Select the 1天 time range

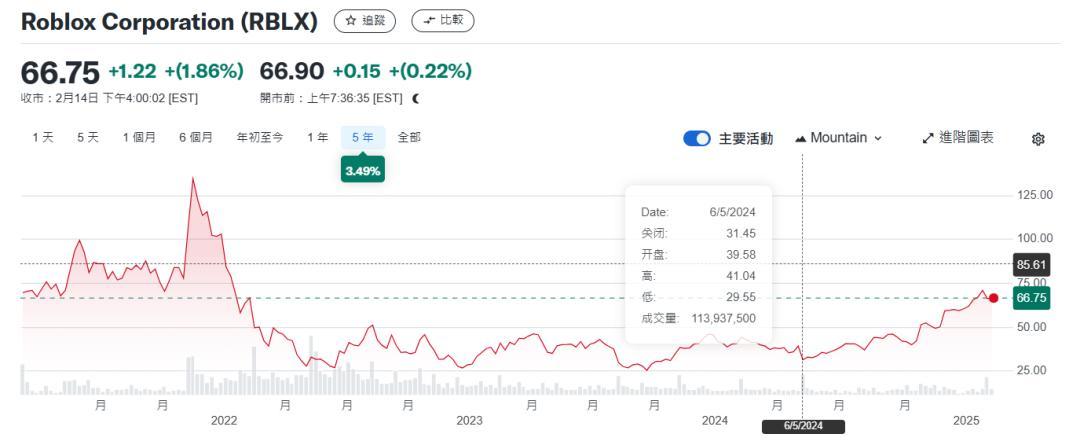pyautogui.click(x=42, y=138)
